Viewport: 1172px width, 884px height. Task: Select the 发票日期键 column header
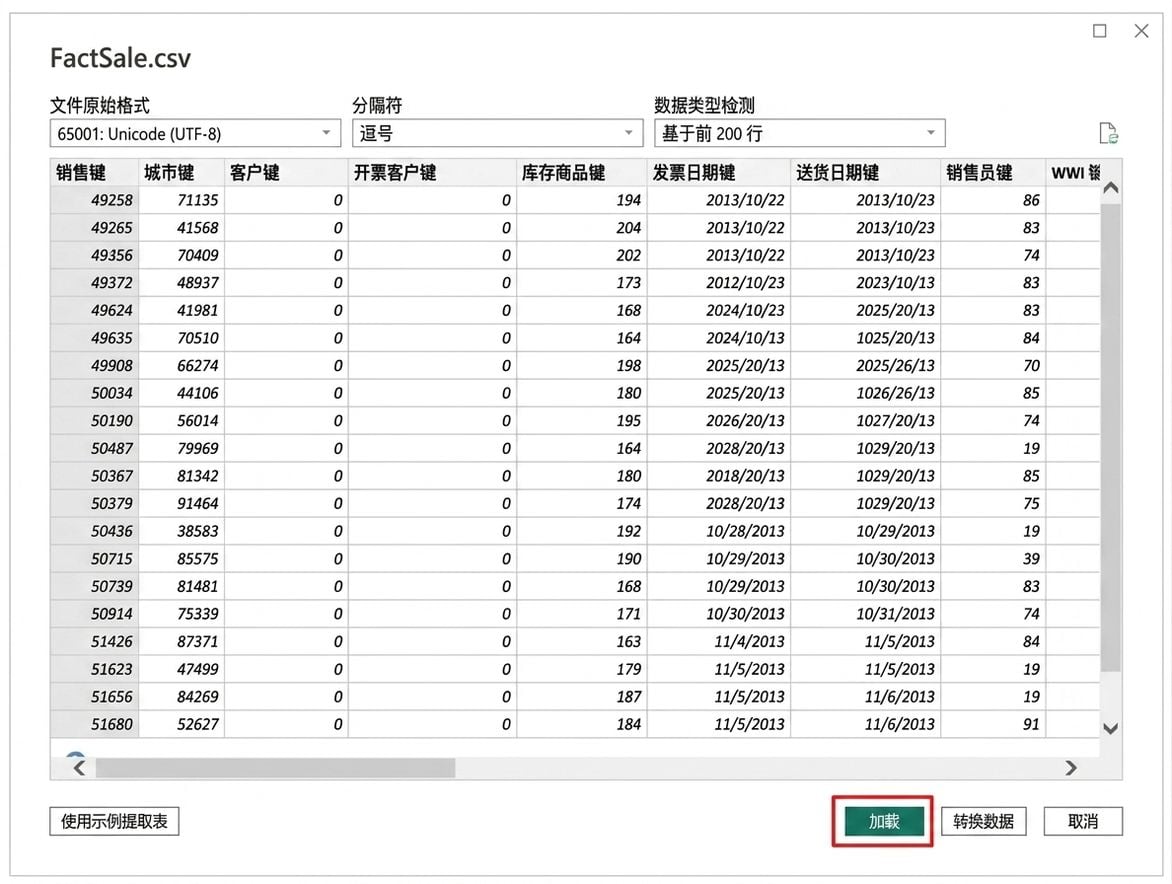point(718,173)
